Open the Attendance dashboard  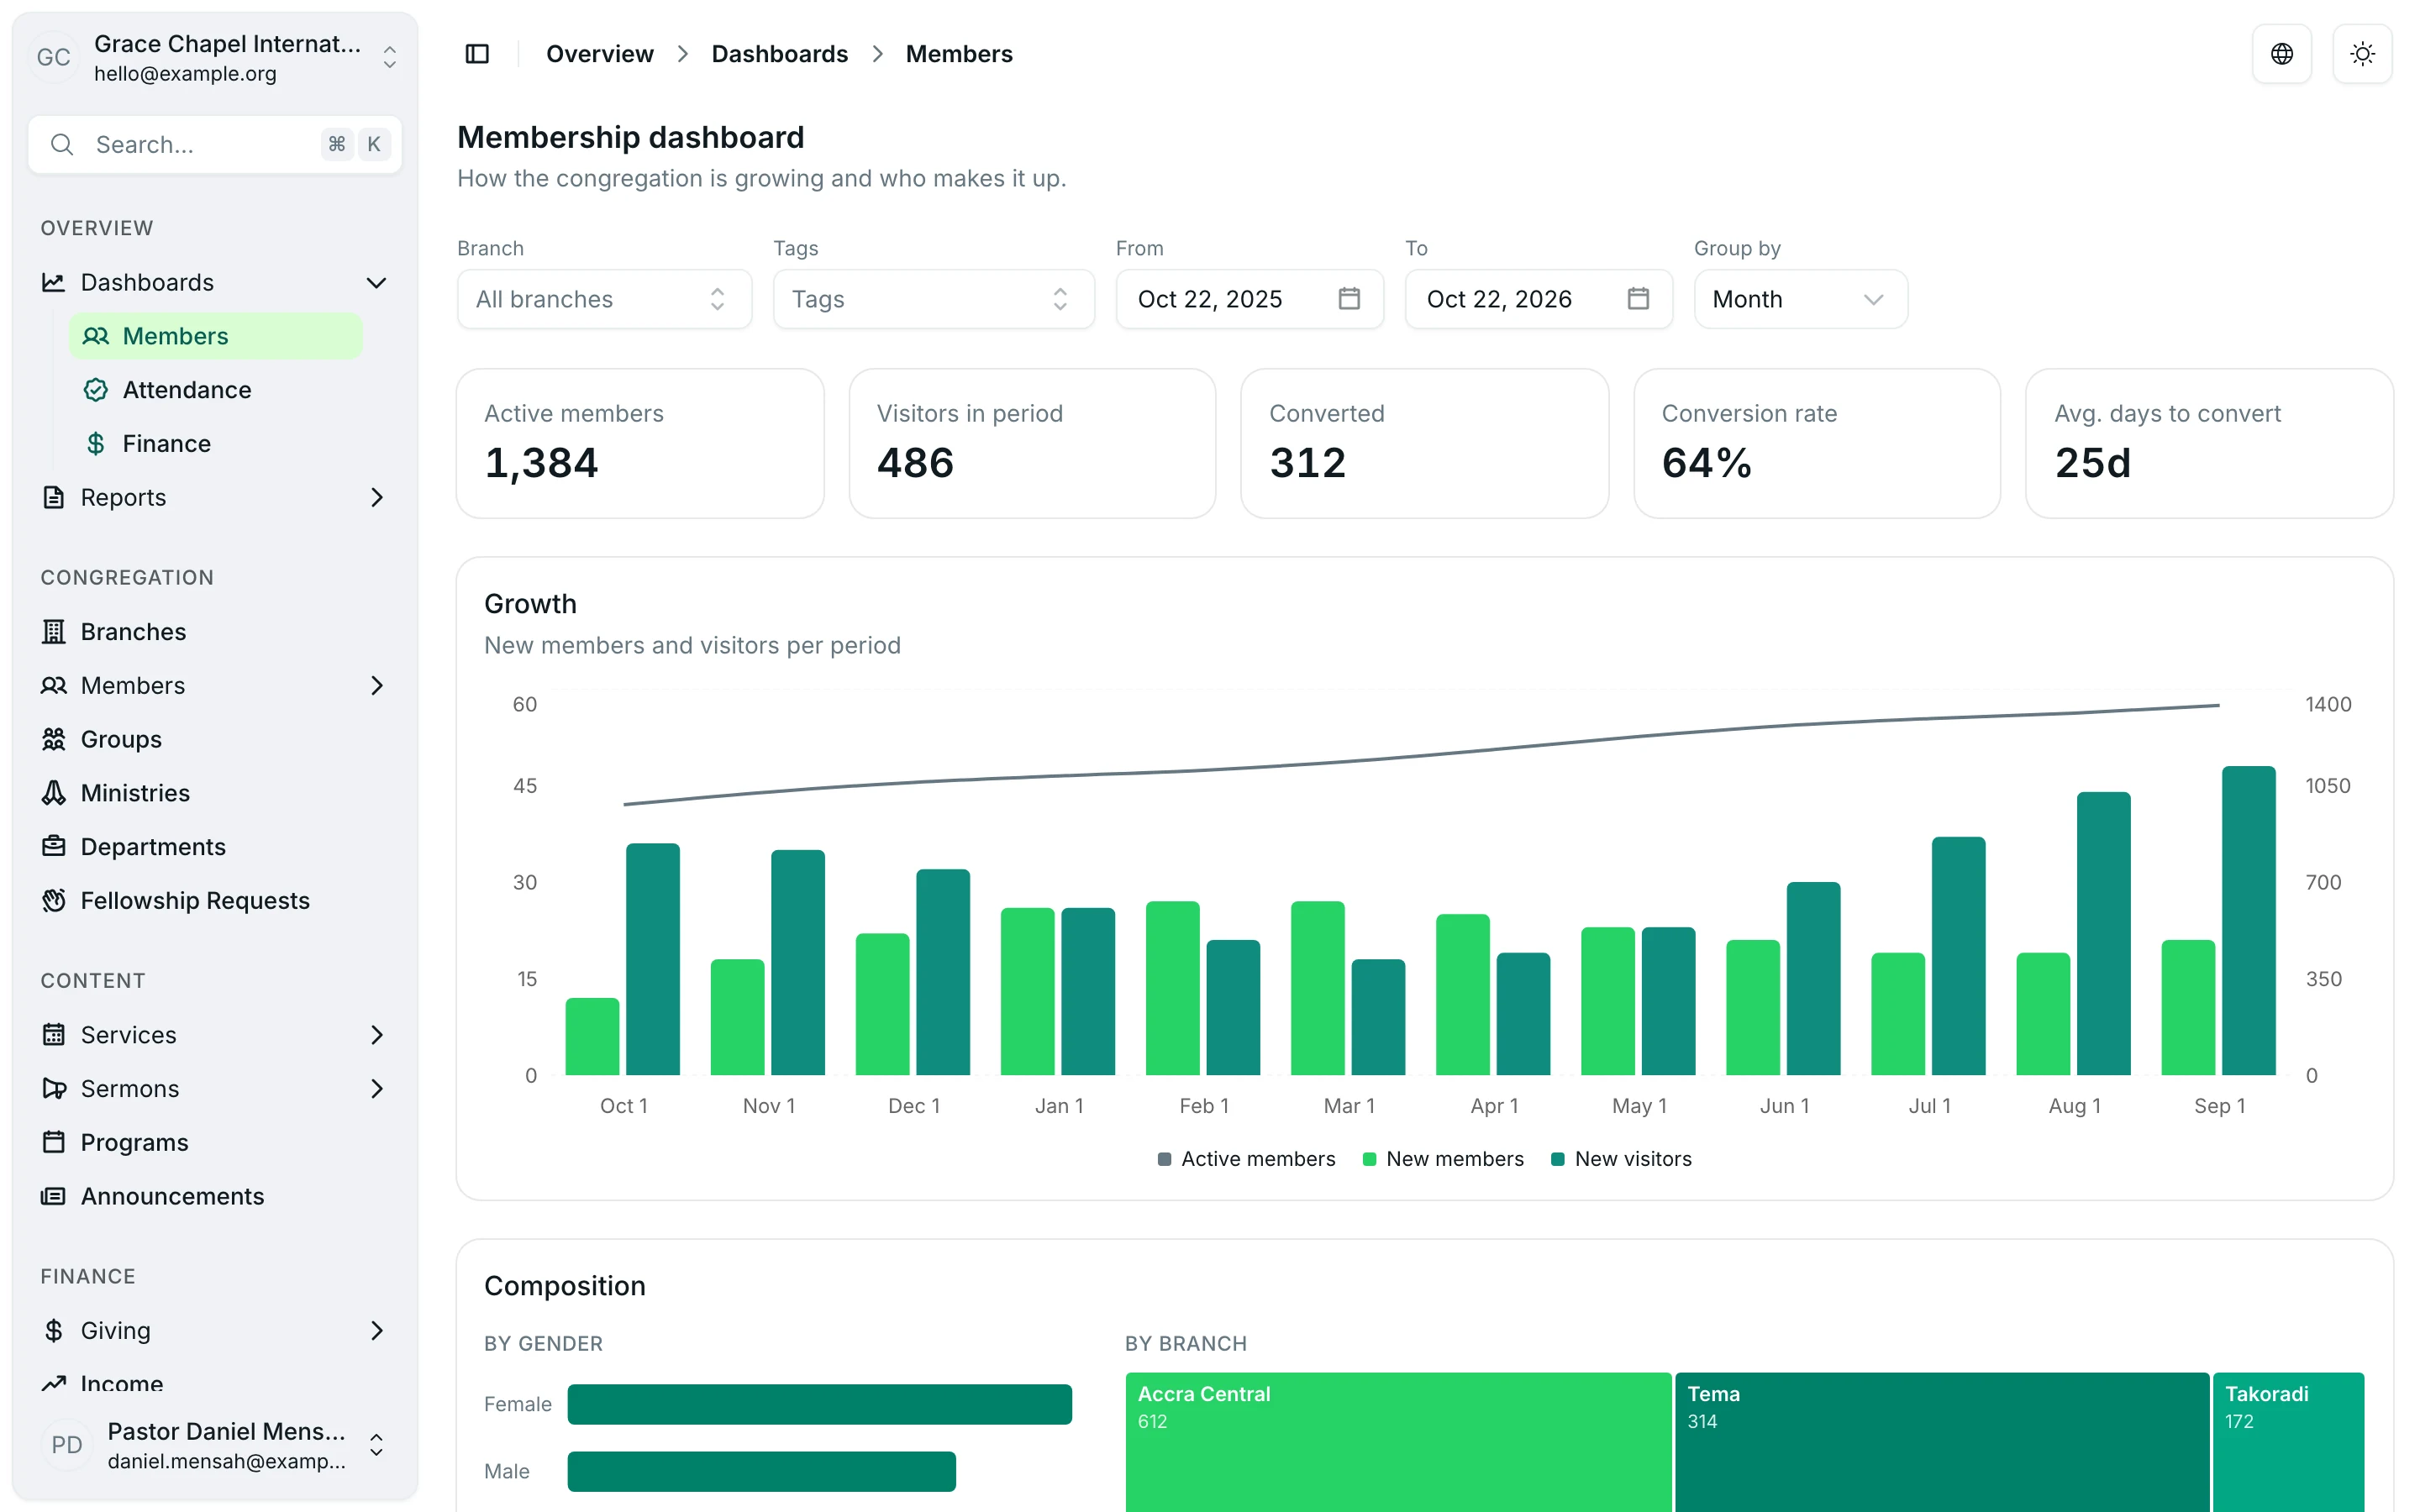[x=215, y=390]
